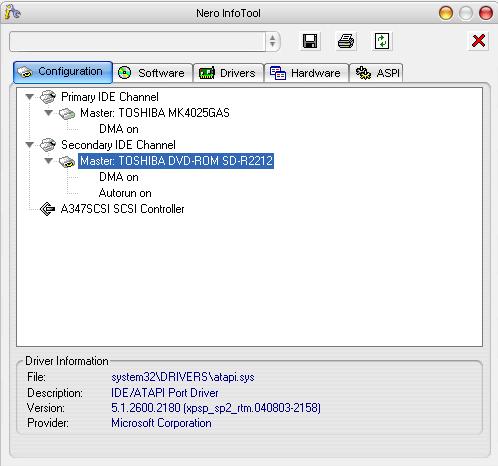Select Primary IDE Channel tree row
498x466 pixels.
pos(110,97)
